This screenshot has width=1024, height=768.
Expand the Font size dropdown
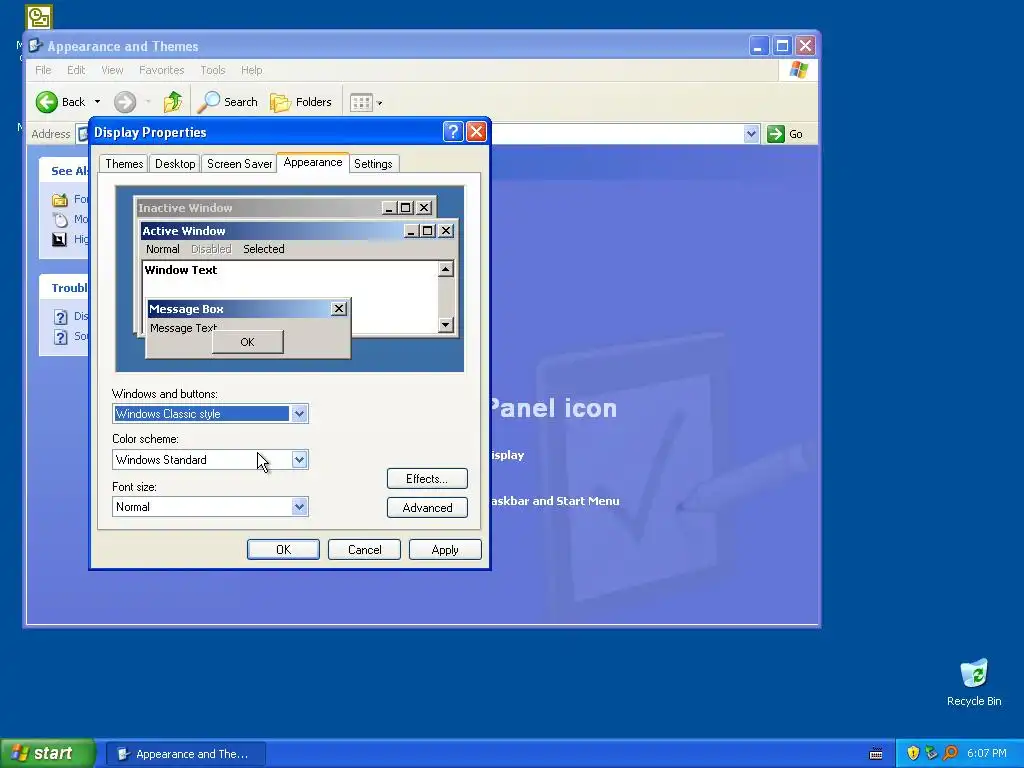(299, 507)
